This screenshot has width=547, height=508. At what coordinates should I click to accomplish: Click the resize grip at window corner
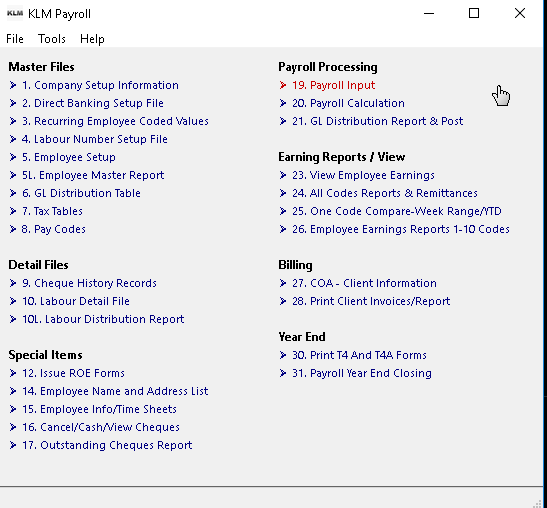[x=538, y=503]
